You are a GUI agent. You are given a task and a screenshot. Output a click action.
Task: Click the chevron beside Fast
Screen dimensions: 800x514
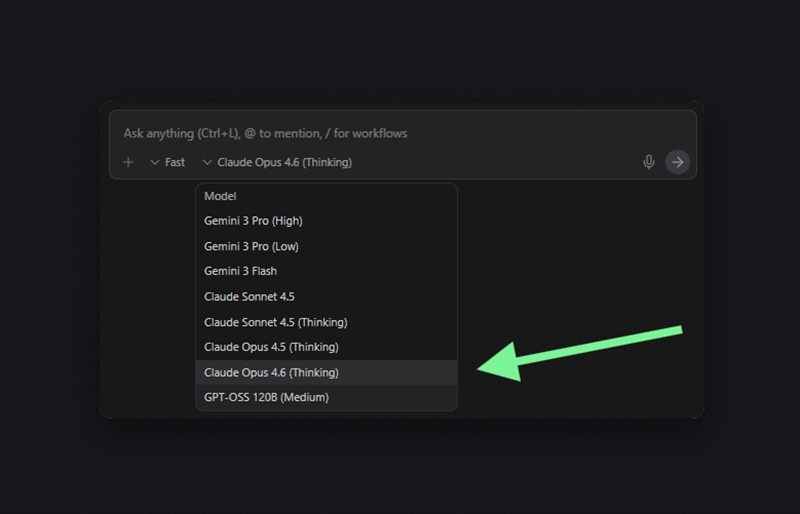[155, 162]
